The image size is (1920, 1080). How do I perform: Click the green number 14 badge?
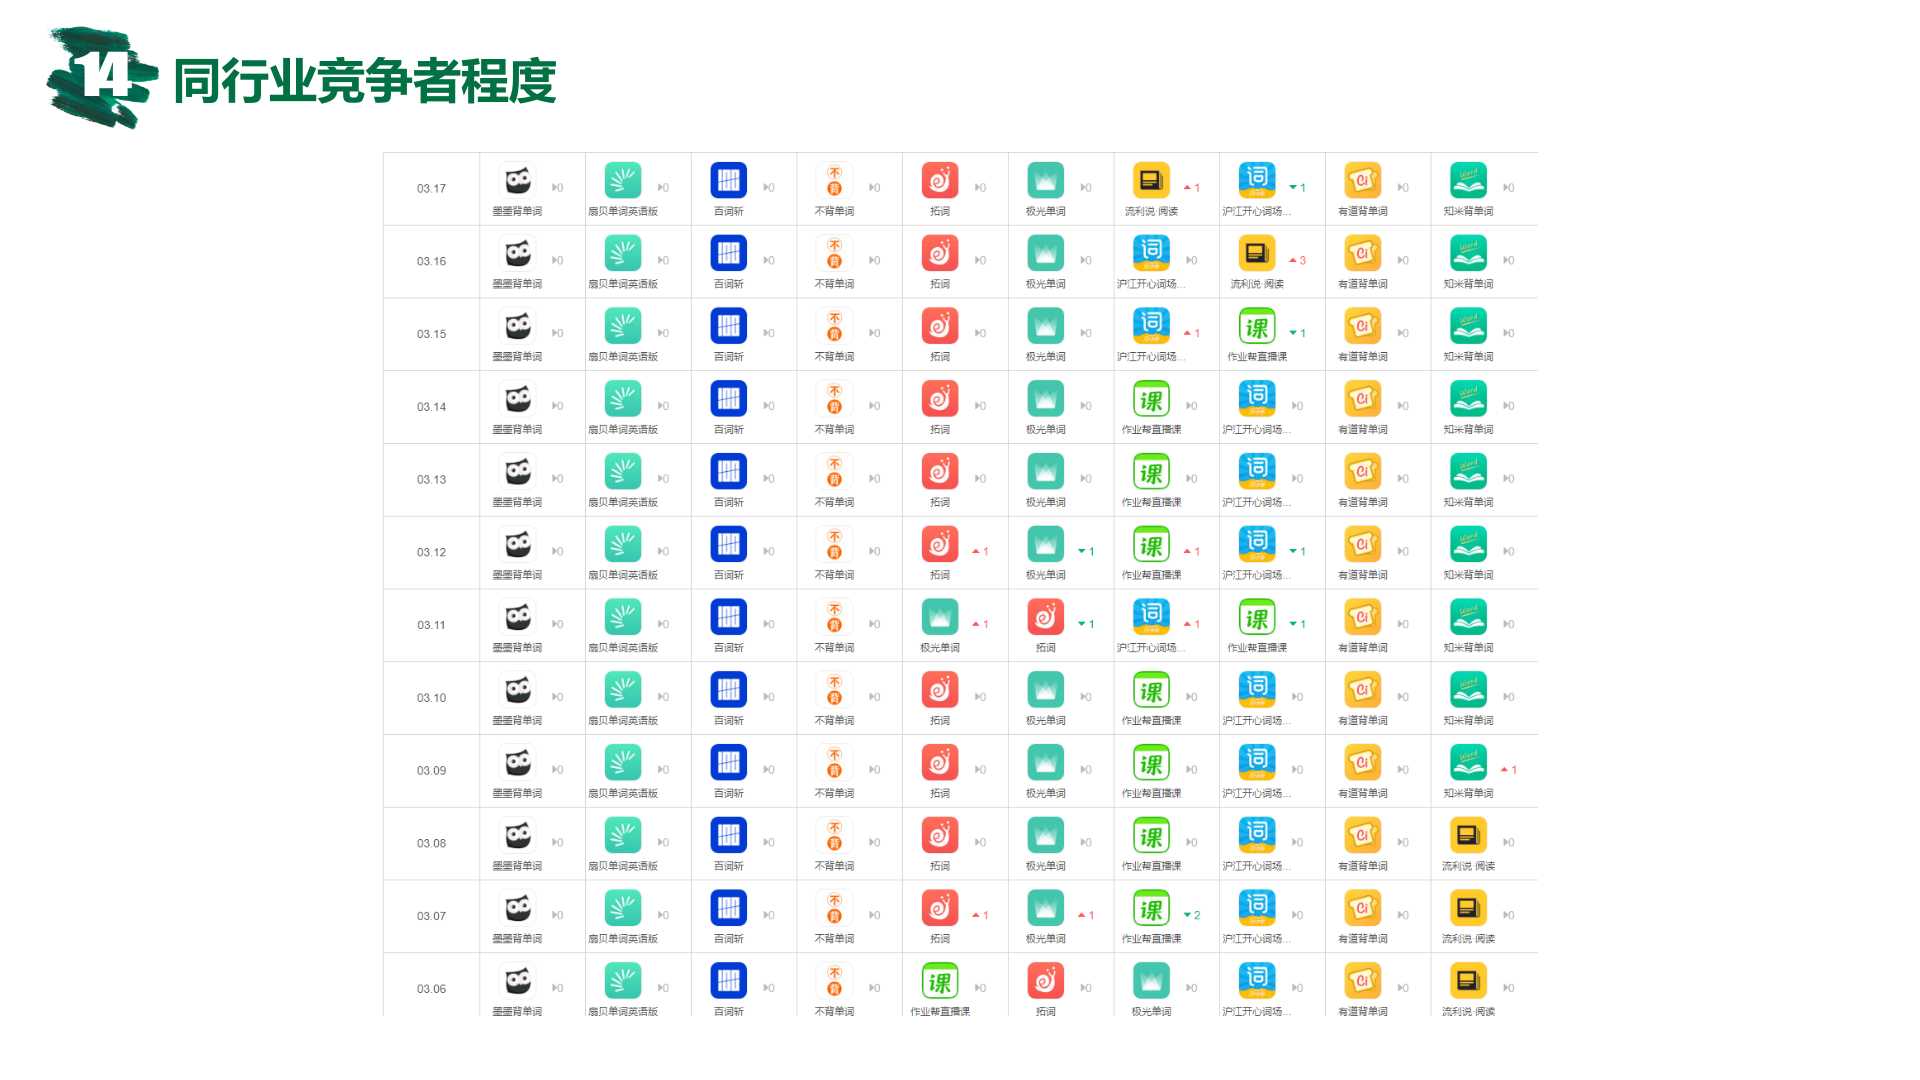tap(102, 76)
